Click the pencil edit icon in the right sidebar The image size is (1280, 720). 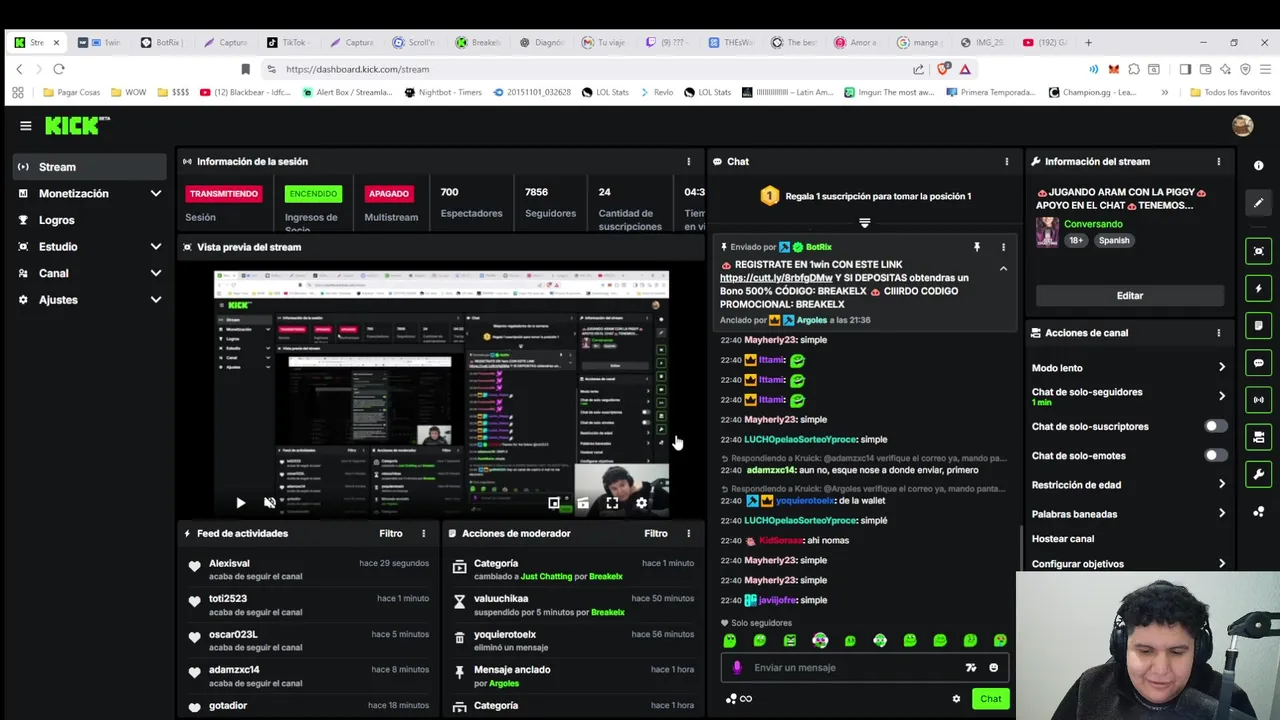[1259, 203]
